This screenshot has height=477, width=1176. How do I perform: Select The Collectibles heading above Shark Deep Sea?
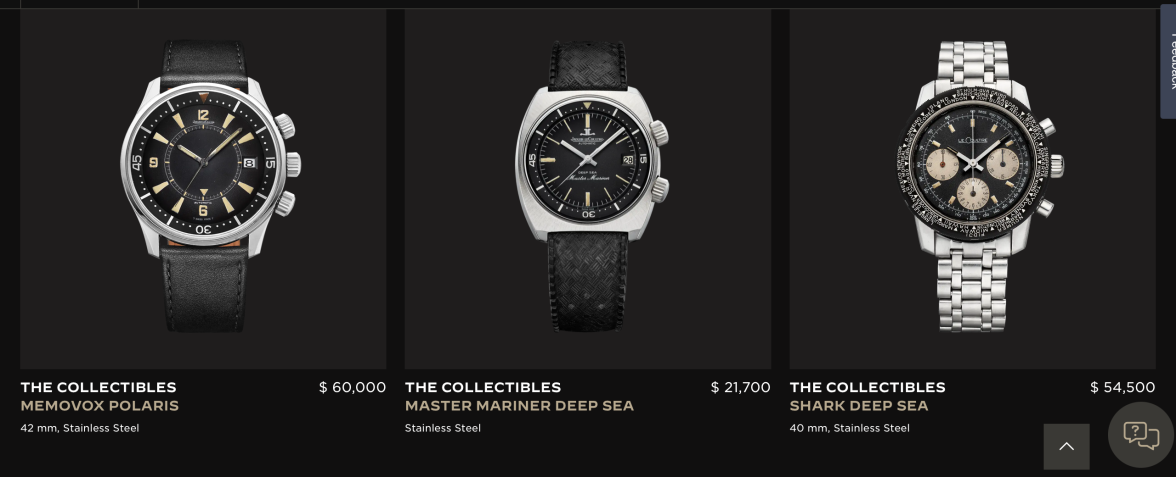(867, 387)
